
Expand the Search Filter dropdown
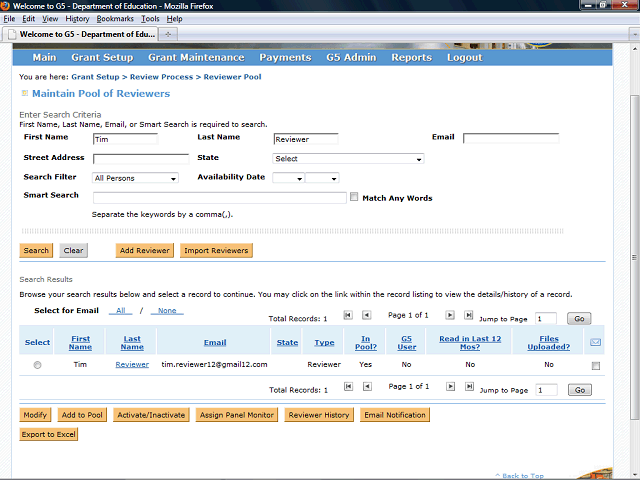tap(135, 178)
